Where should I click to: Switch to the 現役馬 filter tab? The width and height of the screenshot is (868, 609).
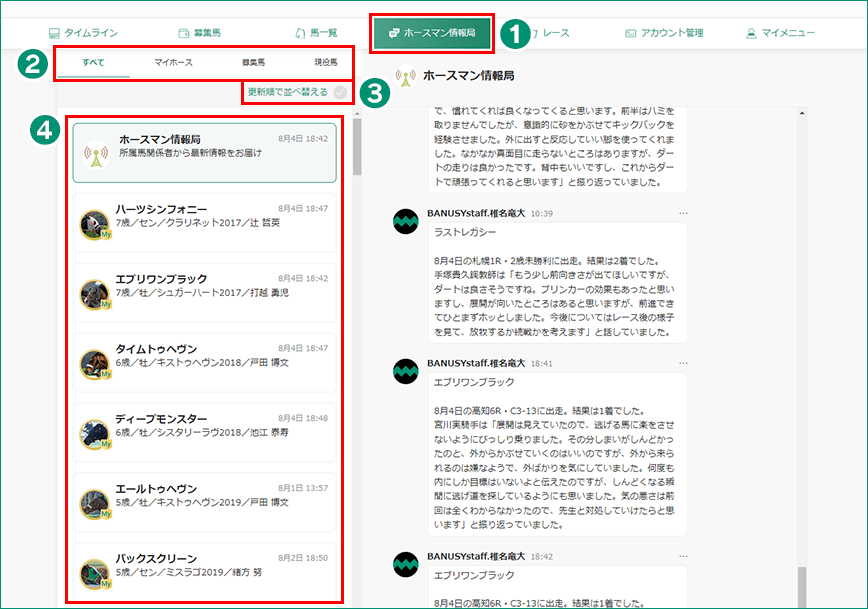[326, 63]
